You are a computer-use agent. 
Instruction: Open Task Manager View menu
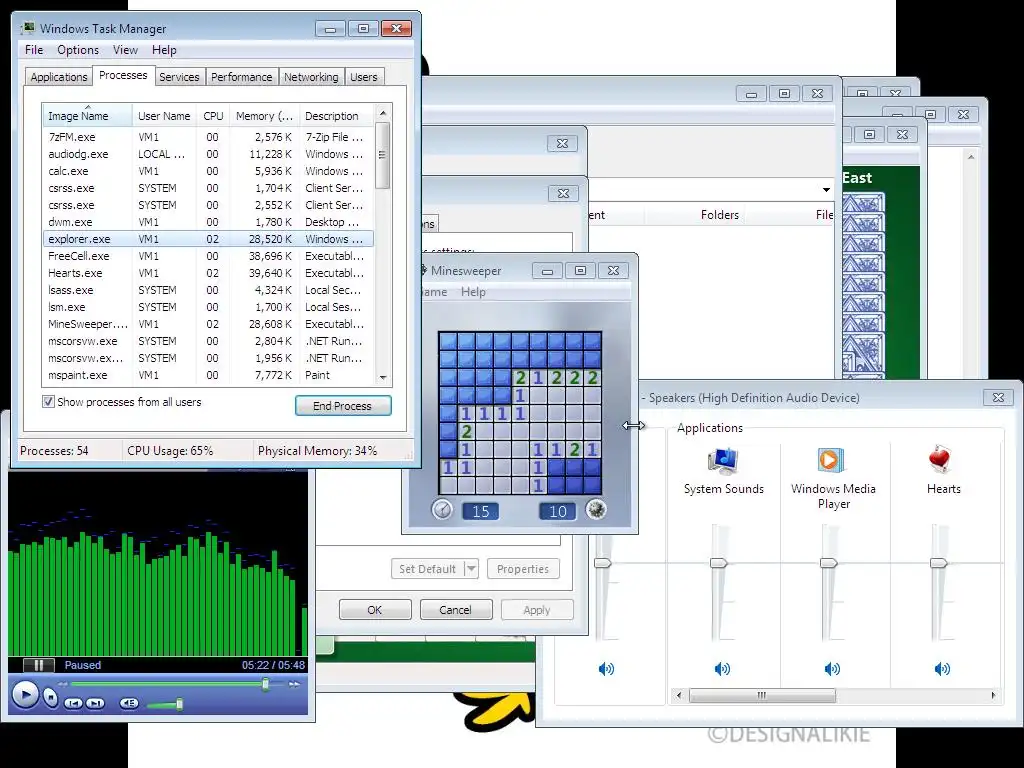pos(125,50)
